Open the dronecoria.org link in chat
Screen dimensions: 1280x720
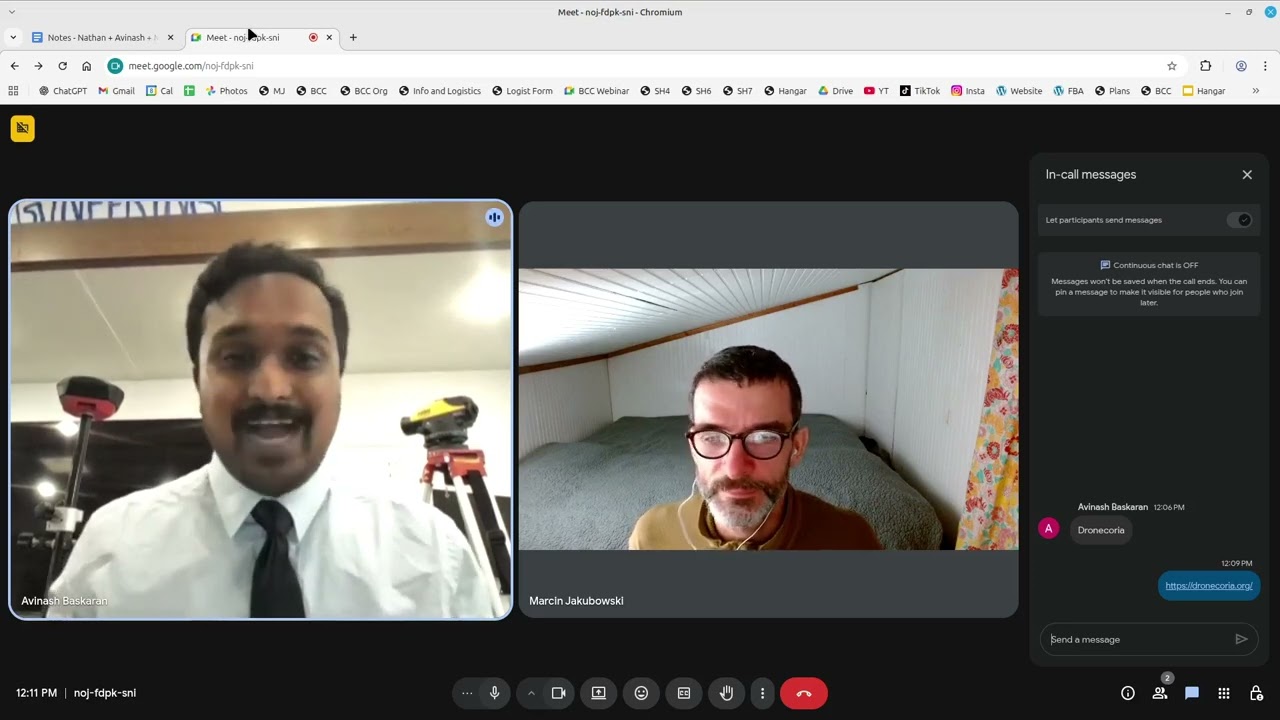click(1208, 586)
